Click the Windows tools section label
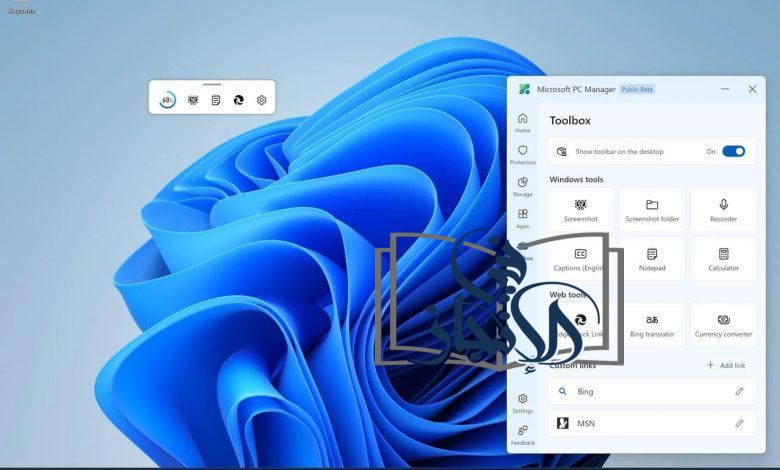The image size is (780, 470). coord(576,180)
